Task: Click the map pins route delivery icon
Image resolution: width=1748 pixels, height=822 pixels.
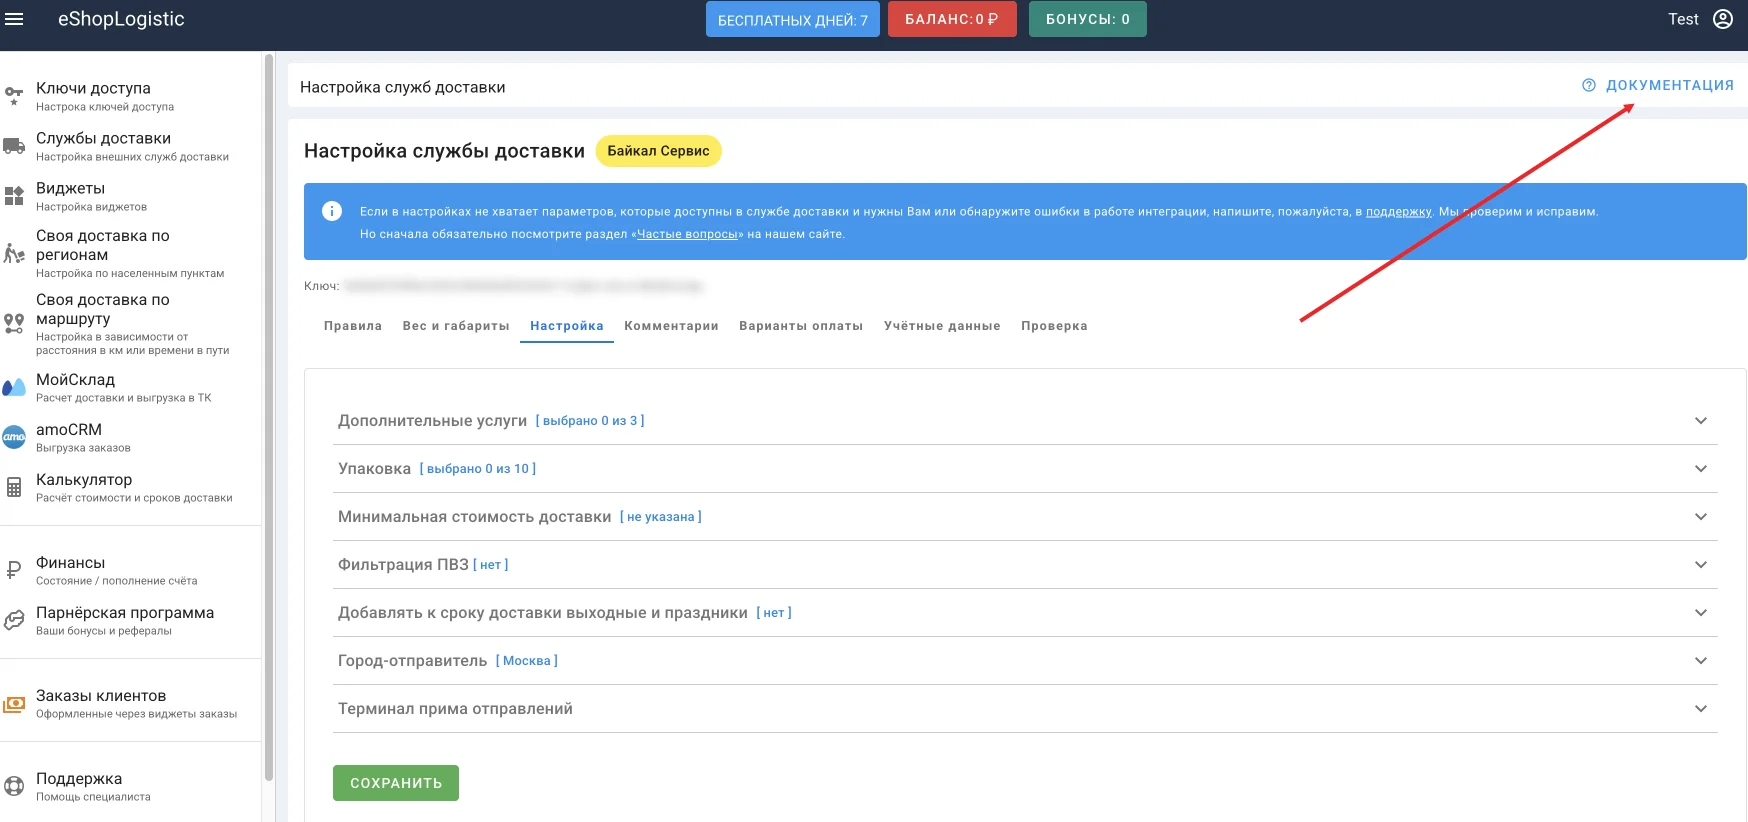Action: [x=14, y=323]
